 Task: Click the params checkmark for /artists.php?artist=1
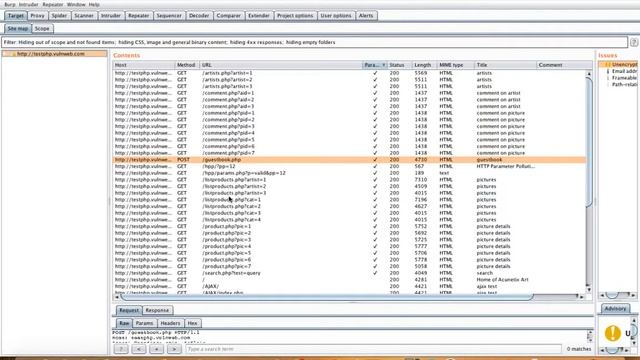point(375,73)
